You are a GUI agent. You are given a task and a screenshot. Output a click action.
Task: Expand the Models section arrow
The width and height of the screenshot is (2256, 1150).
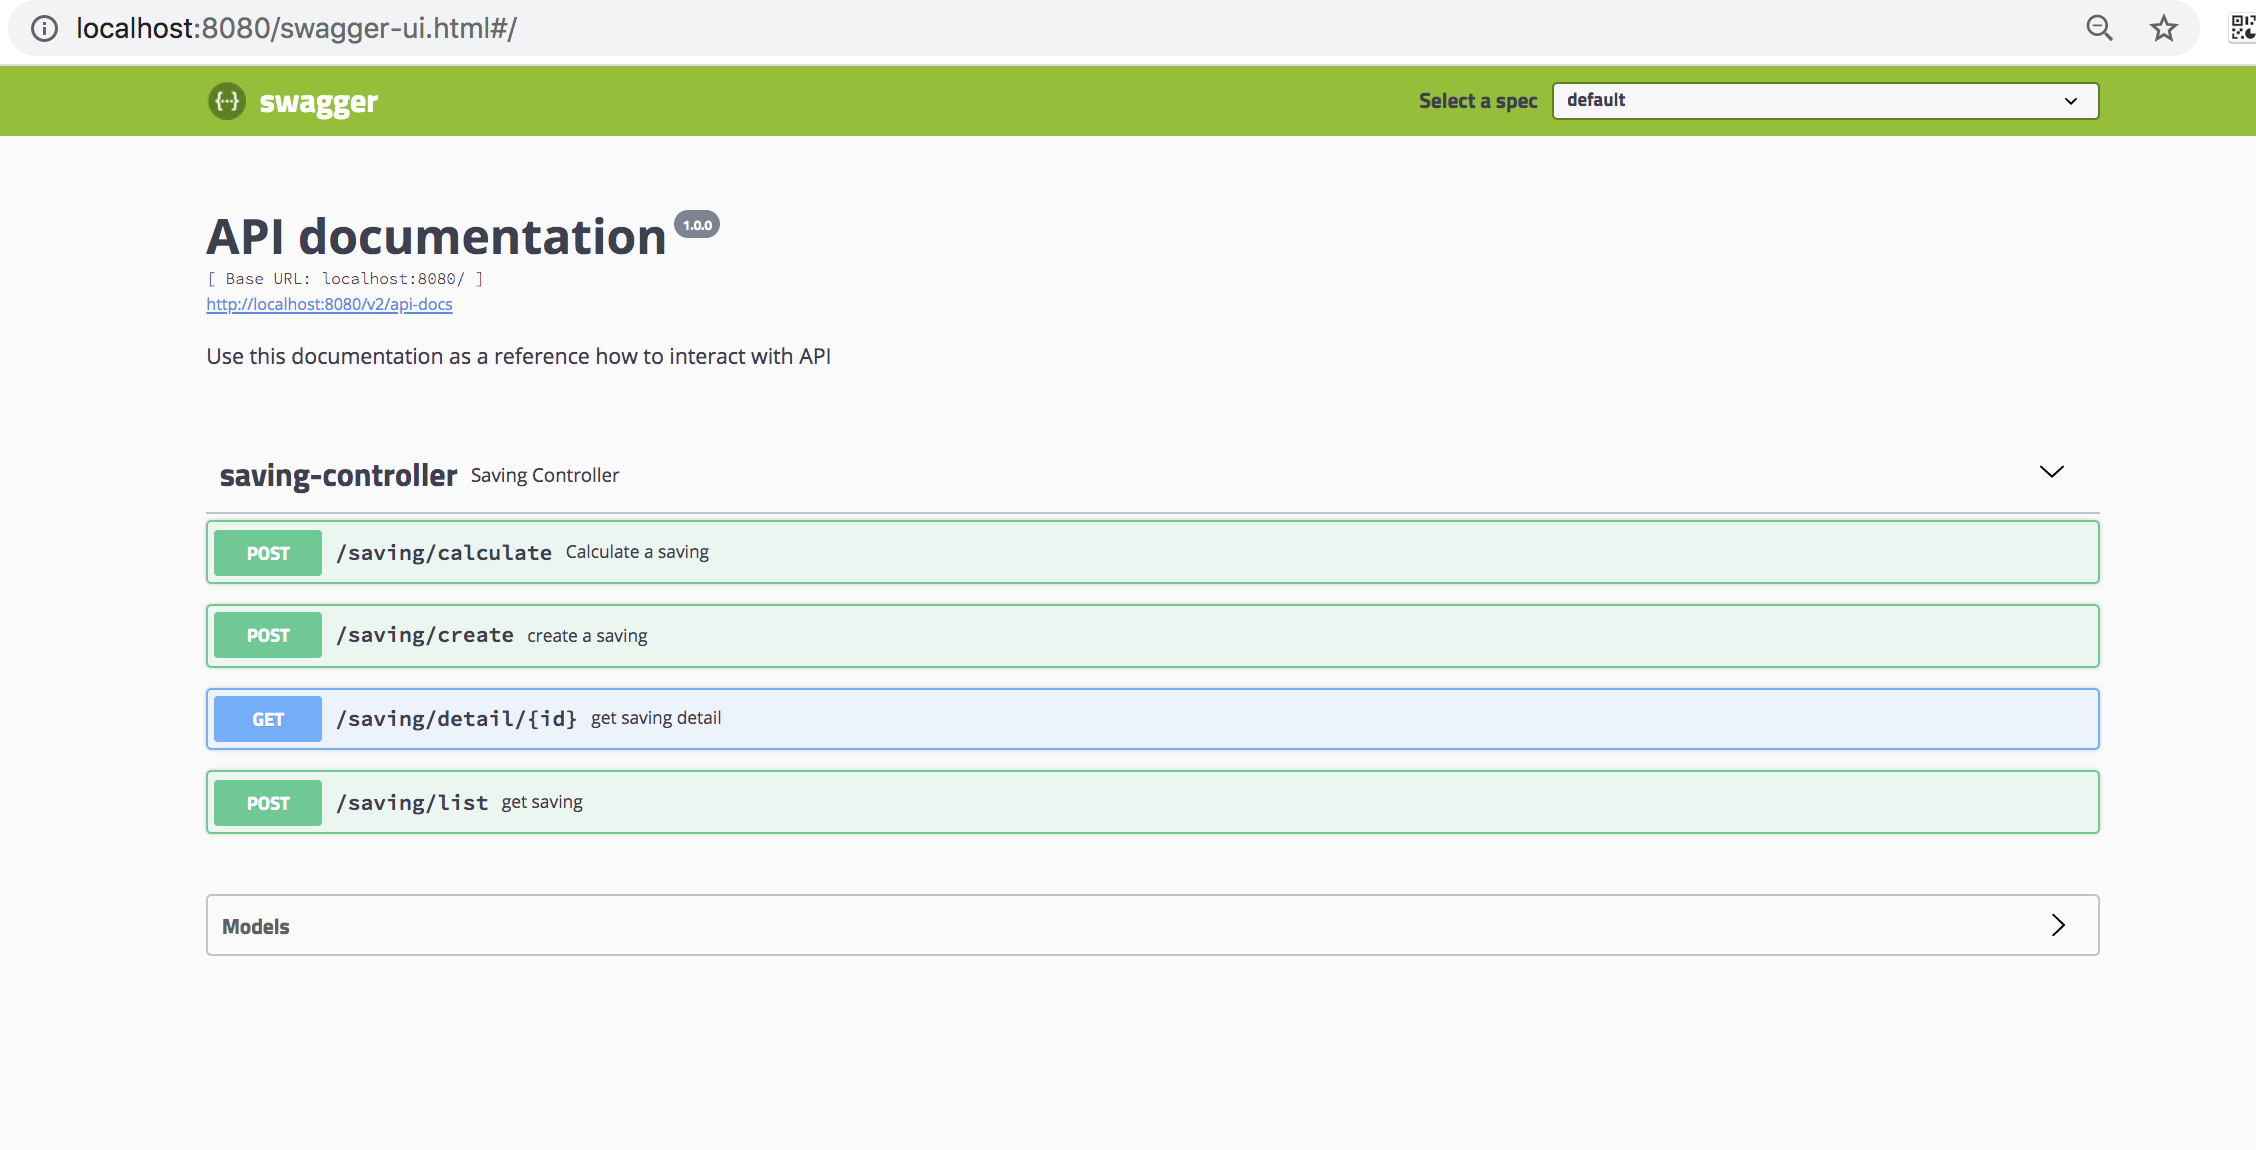[2058, 925]
